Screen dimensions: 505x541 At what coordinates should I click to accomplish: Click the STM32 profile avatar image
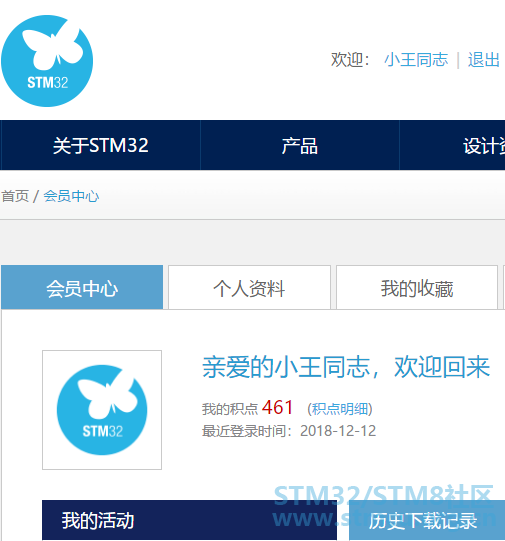(x=102, y=410)
